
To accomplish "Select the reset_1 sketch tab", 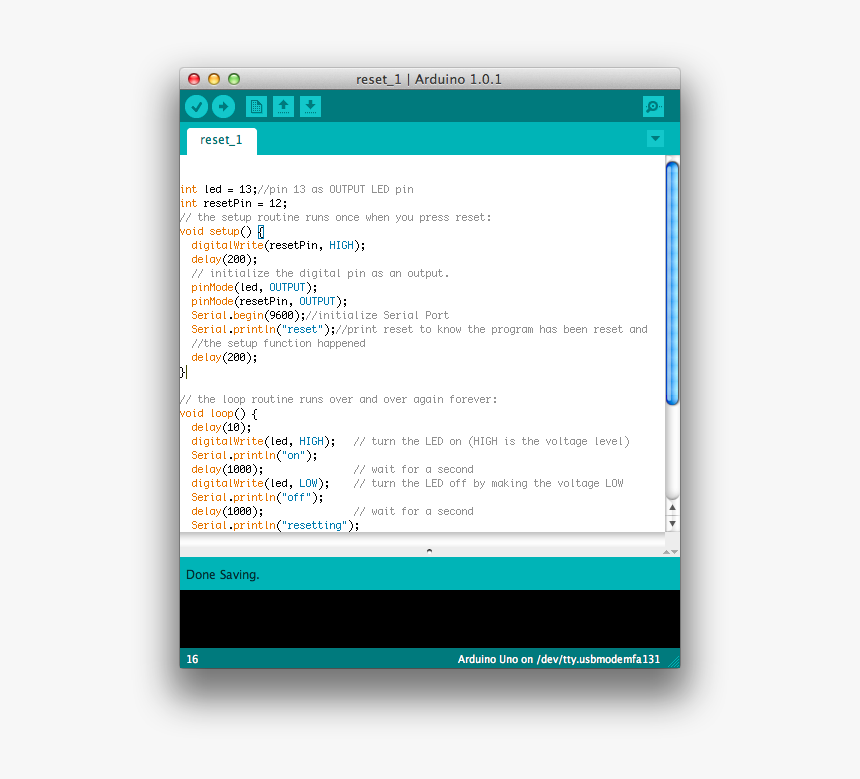I will coord(221,141).
